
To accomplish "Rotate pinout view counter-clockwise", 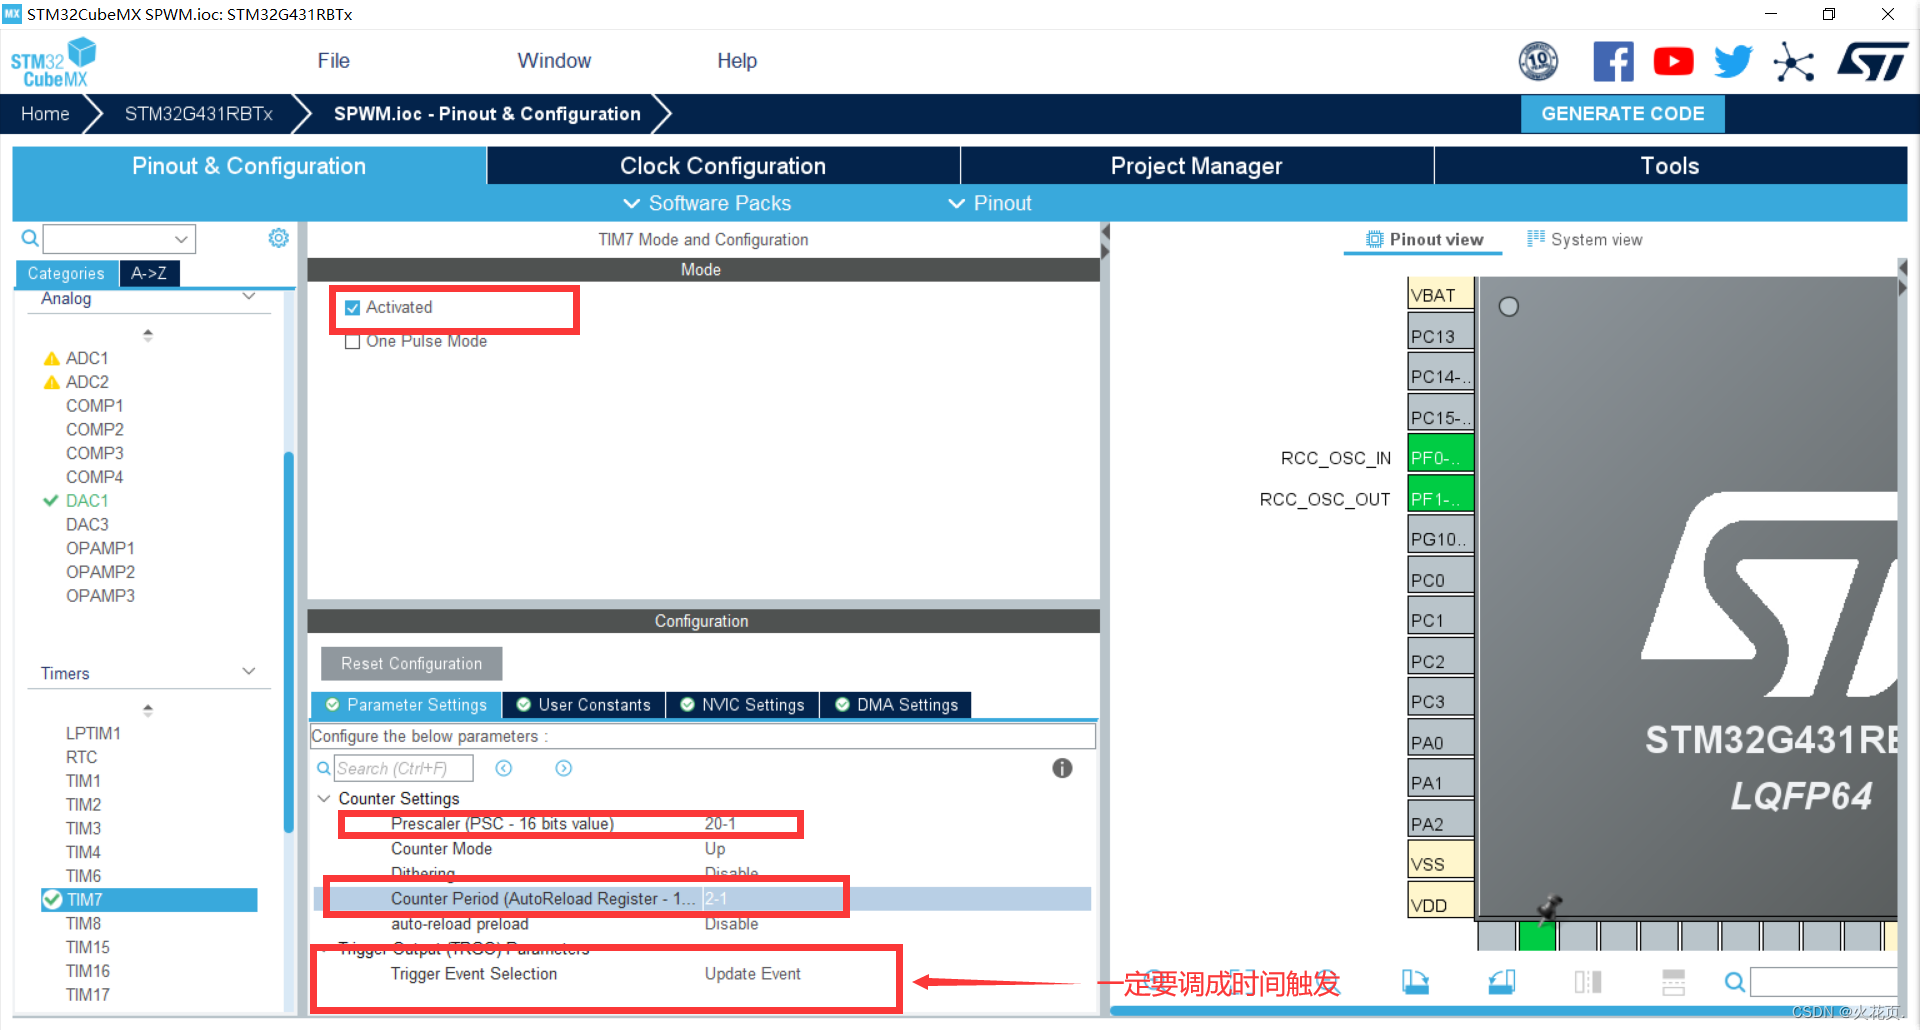I will pos(1502,982).
